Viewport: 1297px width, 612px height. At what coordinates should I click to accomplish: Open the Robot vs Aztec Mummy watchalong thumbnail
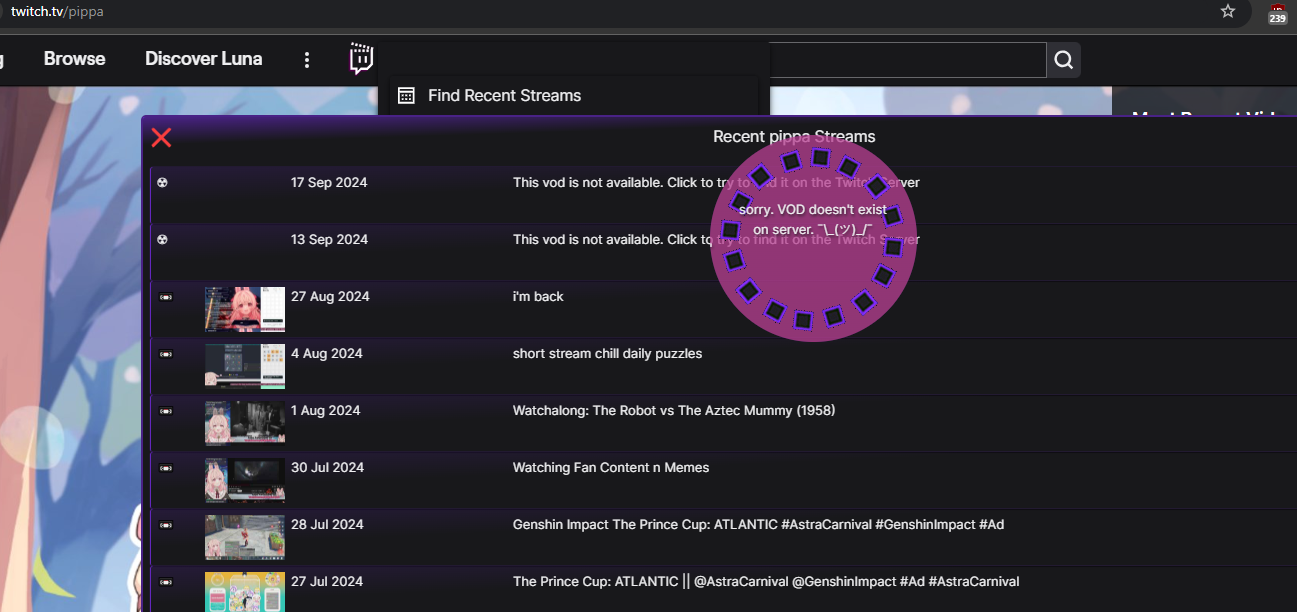point(245,423)
